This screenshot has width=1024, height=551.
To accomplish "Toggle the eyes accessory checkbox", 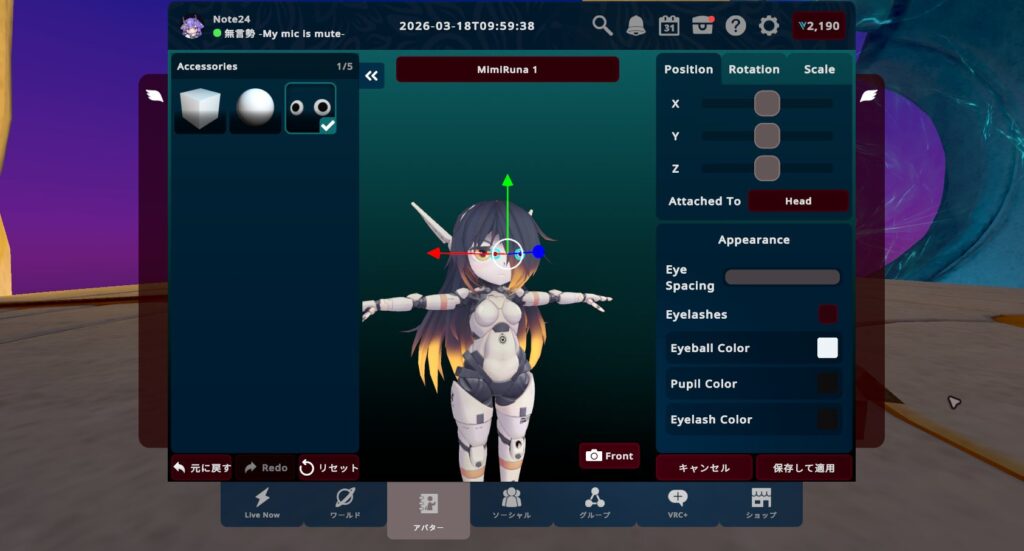I will click(327, 125).
